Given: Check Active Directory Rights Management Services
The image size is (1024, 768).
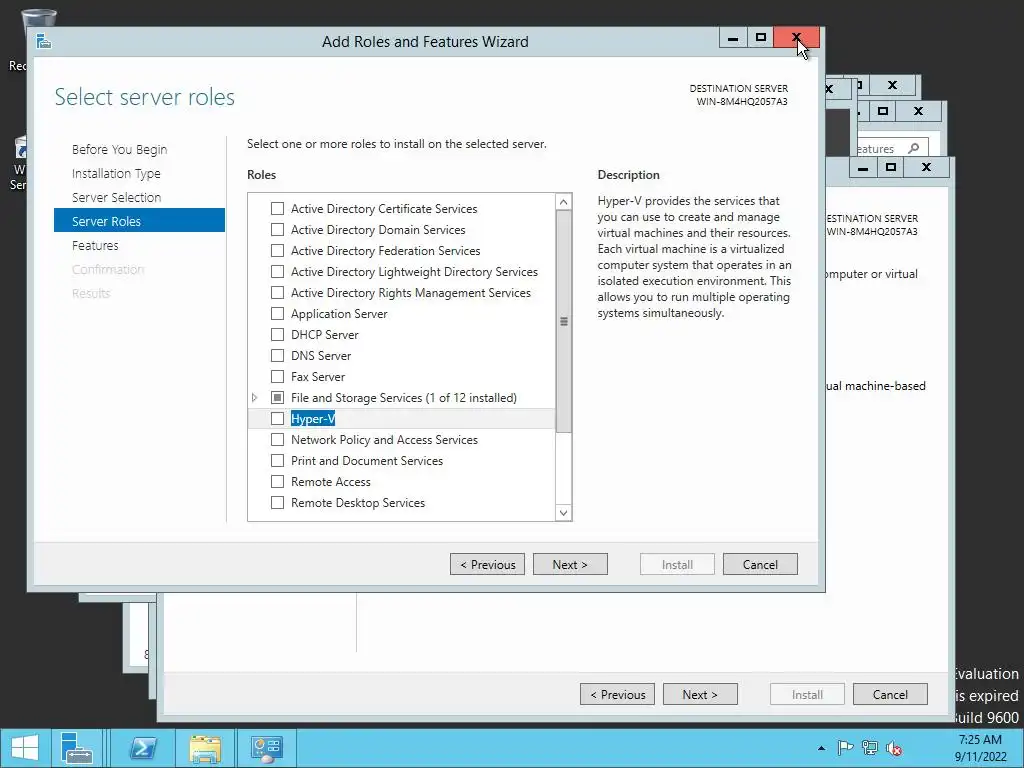Looking at the screenshot, I should tap(278, 292).
